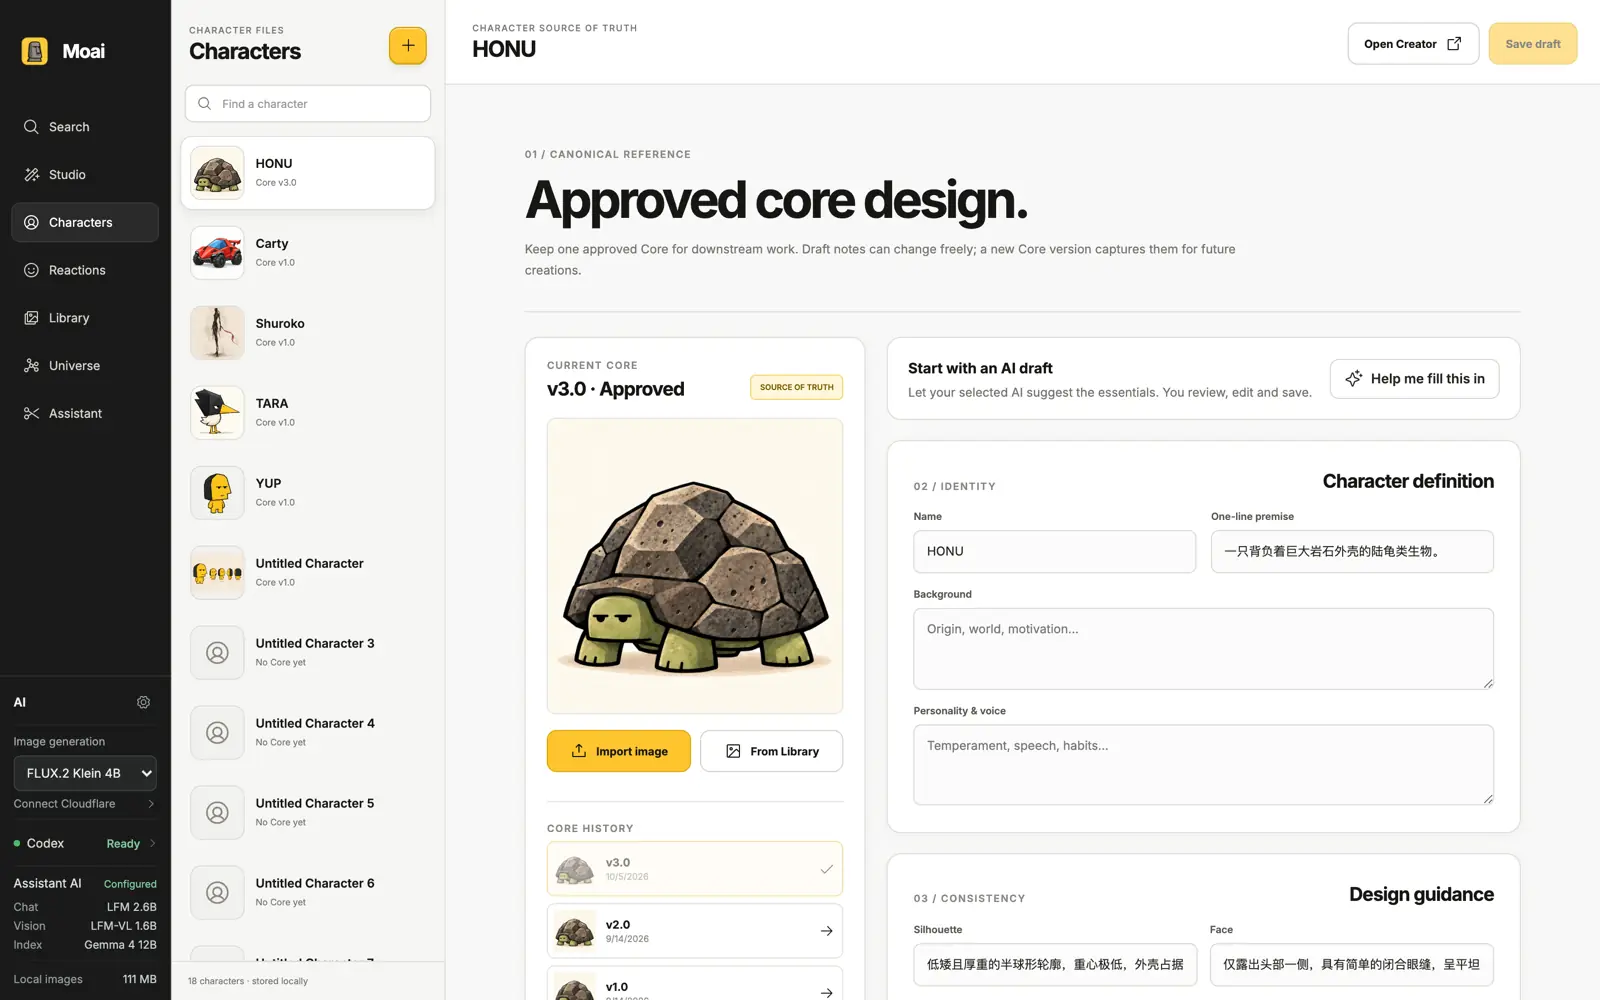Open v1.0 core history arrow

[827, 992]
